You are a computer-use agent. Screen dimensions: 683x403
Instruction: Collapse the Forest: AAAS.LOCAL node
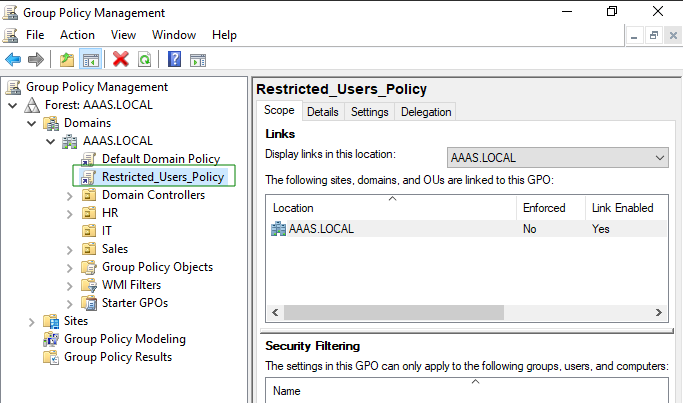(13, 105)
